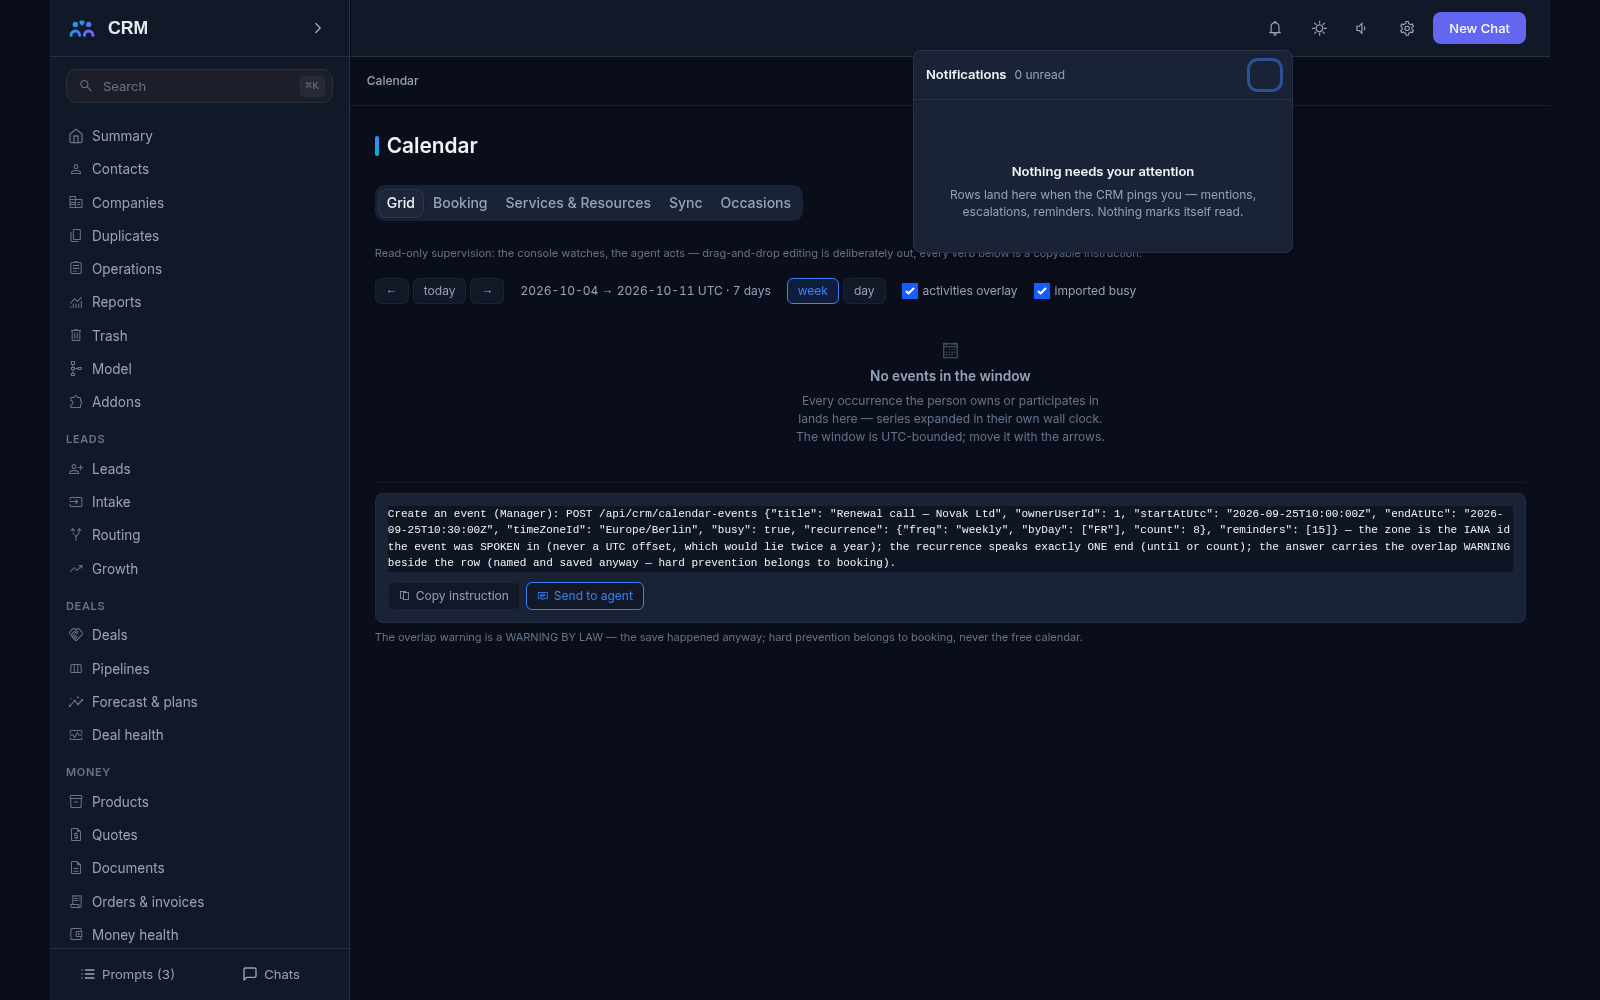1600x1000 pixels.
Task: Open the Model page
Action: tap(199, 369)
